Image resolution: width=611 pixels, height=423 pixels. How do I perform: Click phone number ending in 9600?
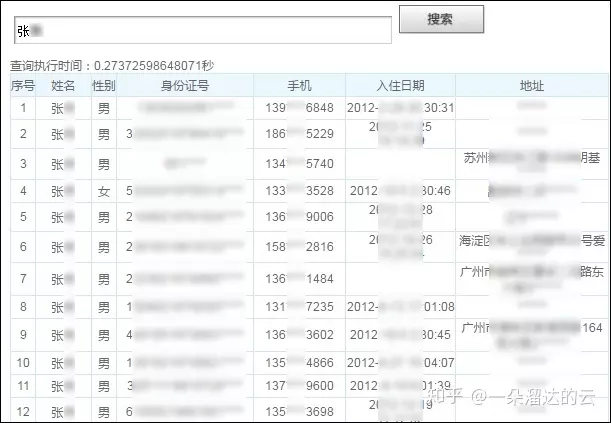[x=299, y=386]
